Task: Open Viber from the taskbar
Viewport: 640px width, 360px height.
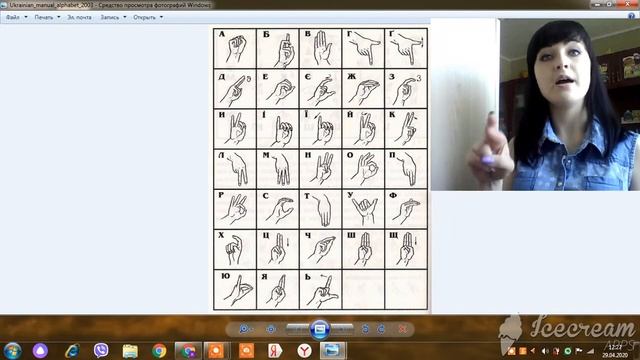Action: coord(101,351)
